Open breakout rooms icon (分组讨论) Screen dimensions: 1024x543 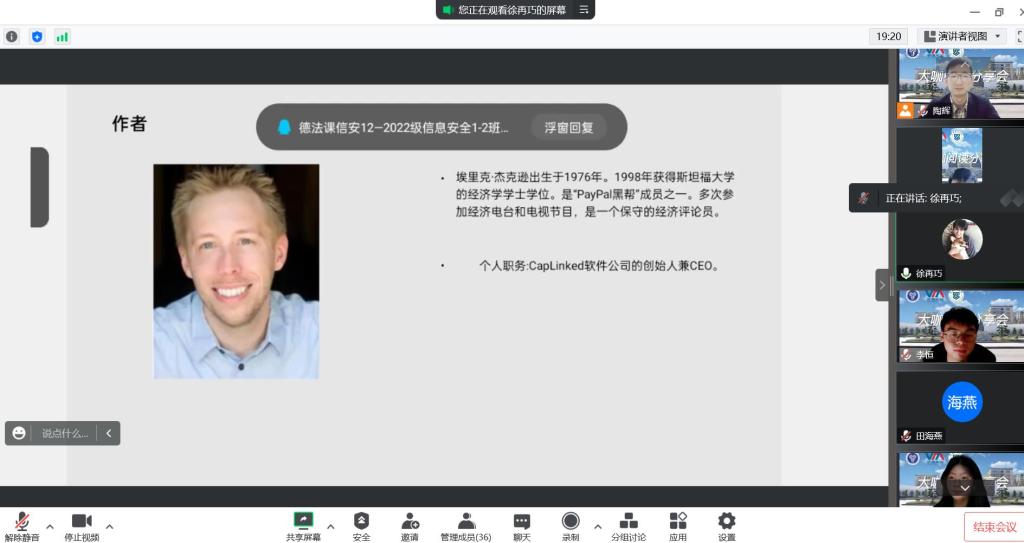(x=628, y=522)
